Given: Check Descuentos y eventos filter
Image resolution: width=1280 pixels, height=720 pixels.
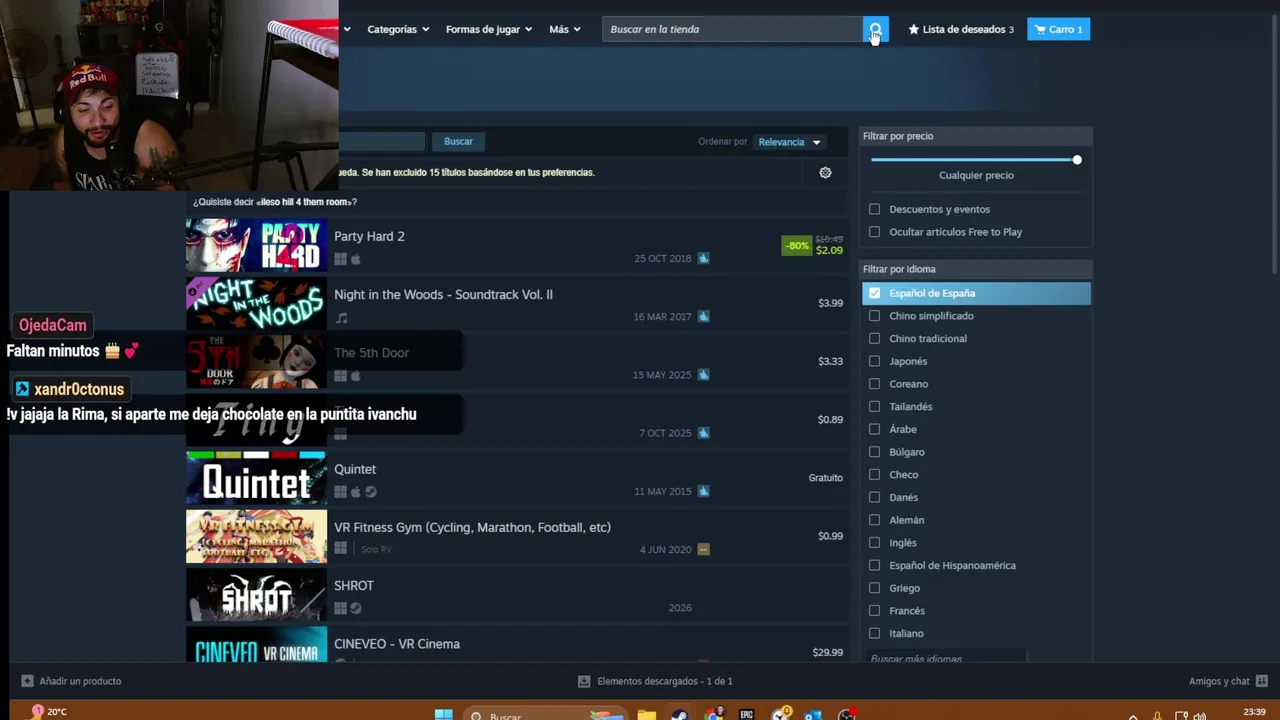Looking at the screenshot, I should point(875,209).
